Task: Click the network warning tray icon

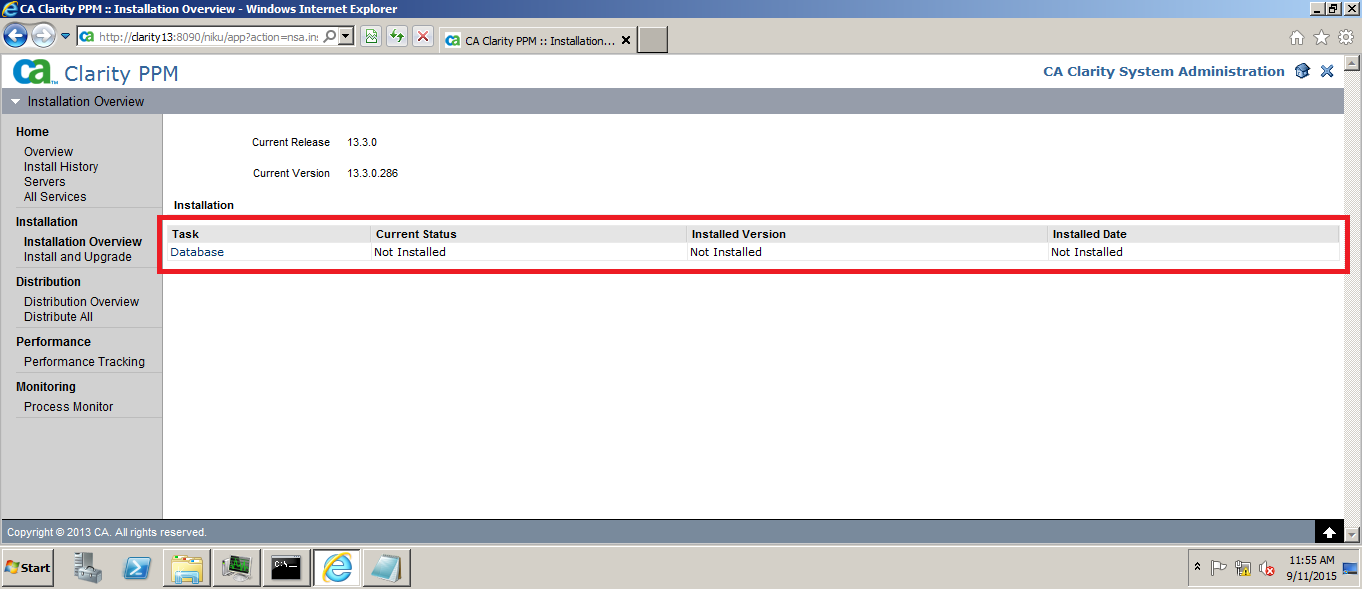Action: click(1243, 567)
